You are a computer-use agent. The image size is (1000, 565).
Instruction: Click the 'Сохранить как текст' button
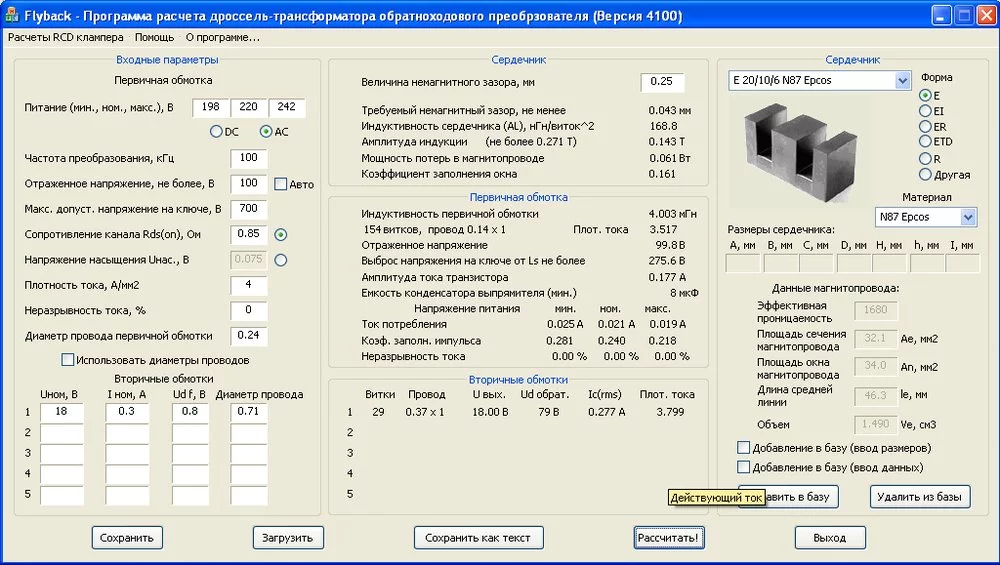point(478,538)
